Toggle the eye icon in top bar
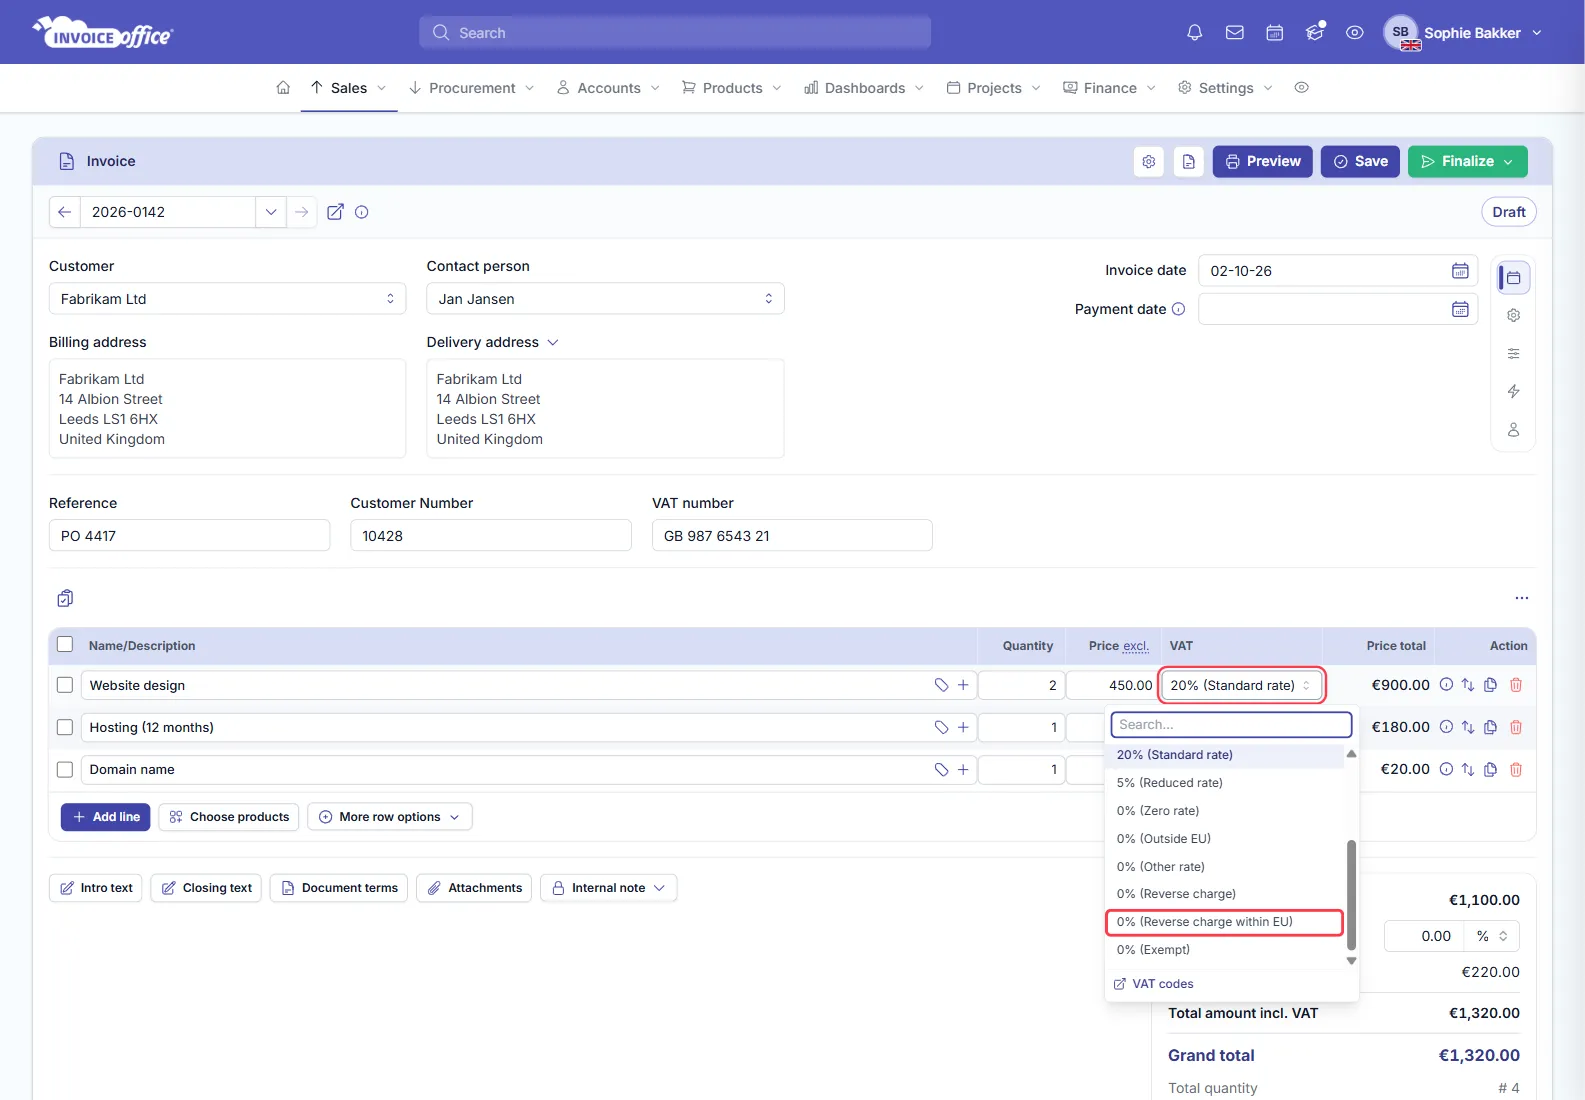This screenshot has width=1585, height=1100. coord(1355,33)
